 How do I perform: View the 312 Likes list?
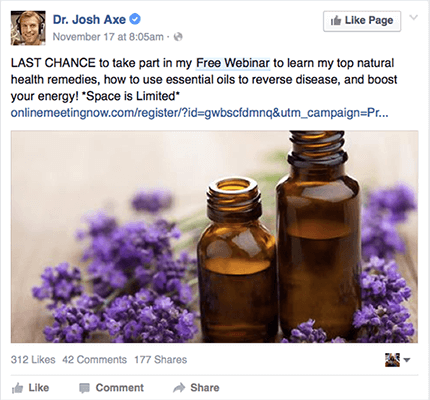point(33,360)
